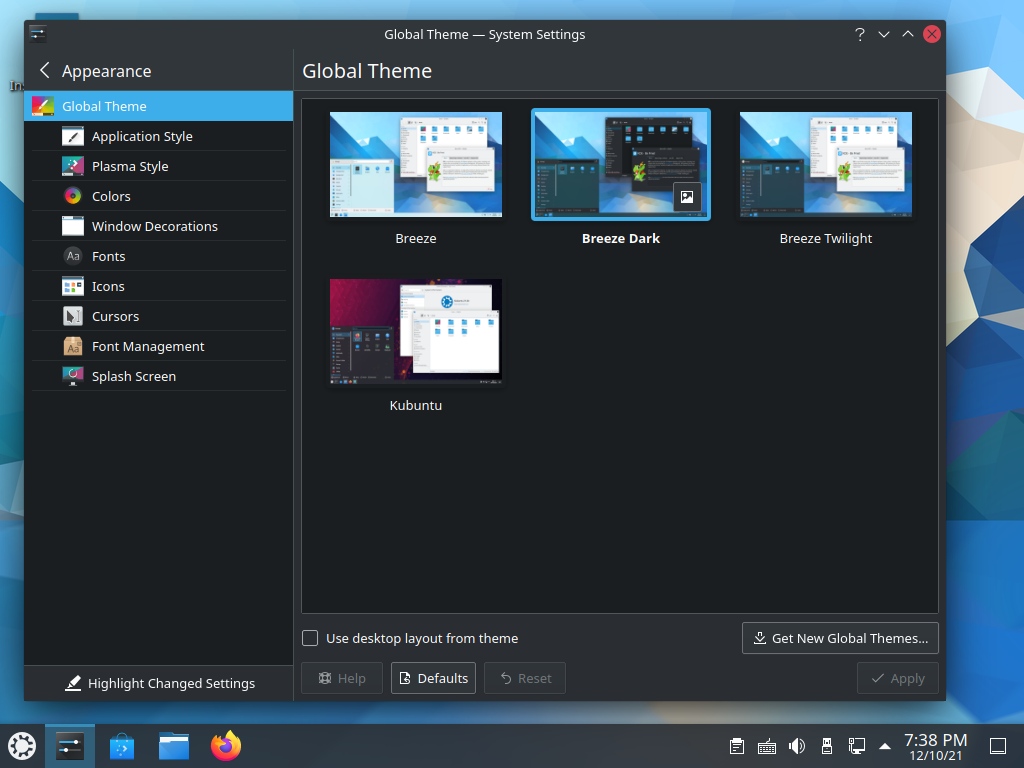Click the keyboard tray icon
1024x768 pixels.
click(767, 746)
